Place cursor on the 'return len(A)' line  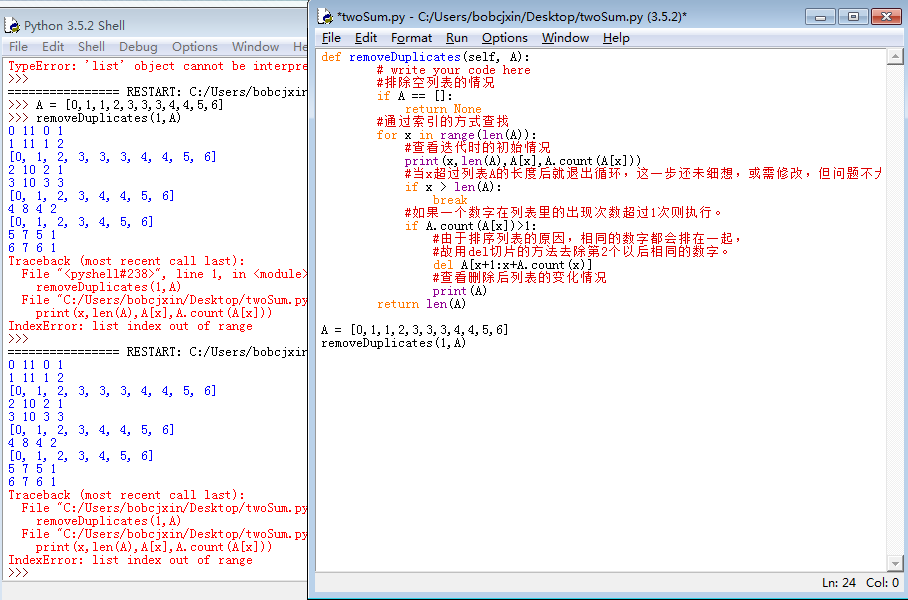(421, 304)
